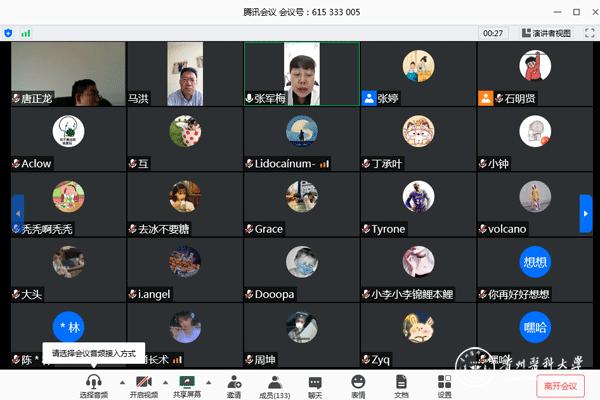Click the green network signal indicator

pyautogui.click(x=26, y=33)
